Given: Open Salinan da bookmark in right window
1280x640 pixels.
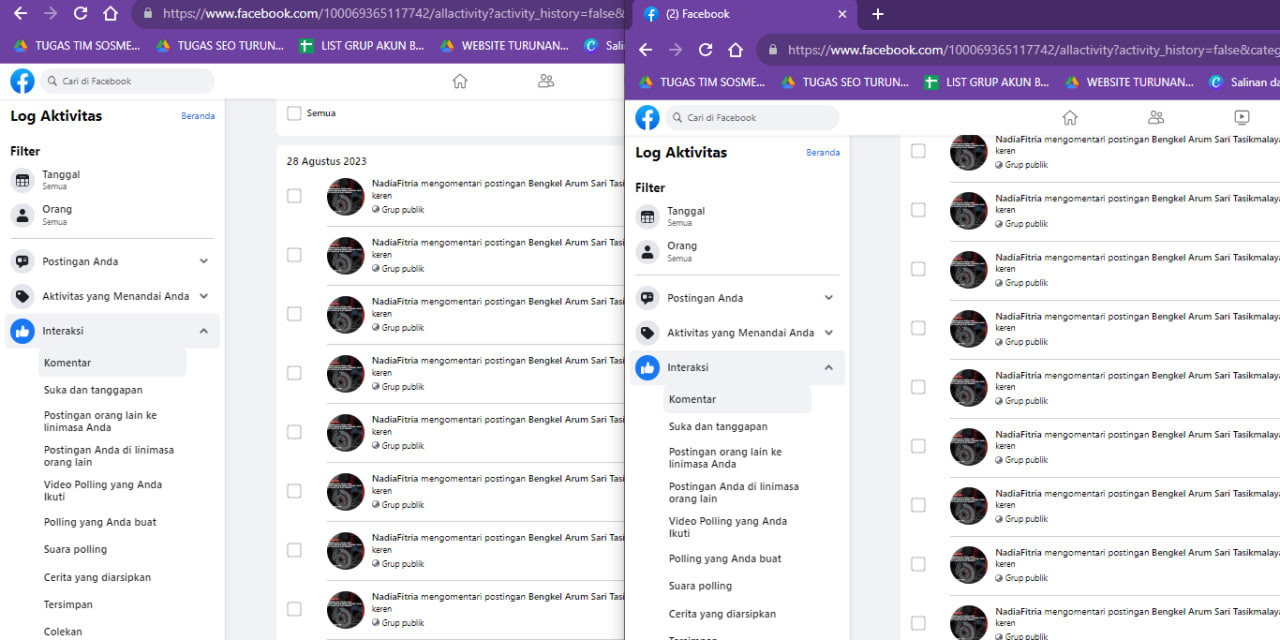Looking at the screenshot, I should (x=1244, y=82).
